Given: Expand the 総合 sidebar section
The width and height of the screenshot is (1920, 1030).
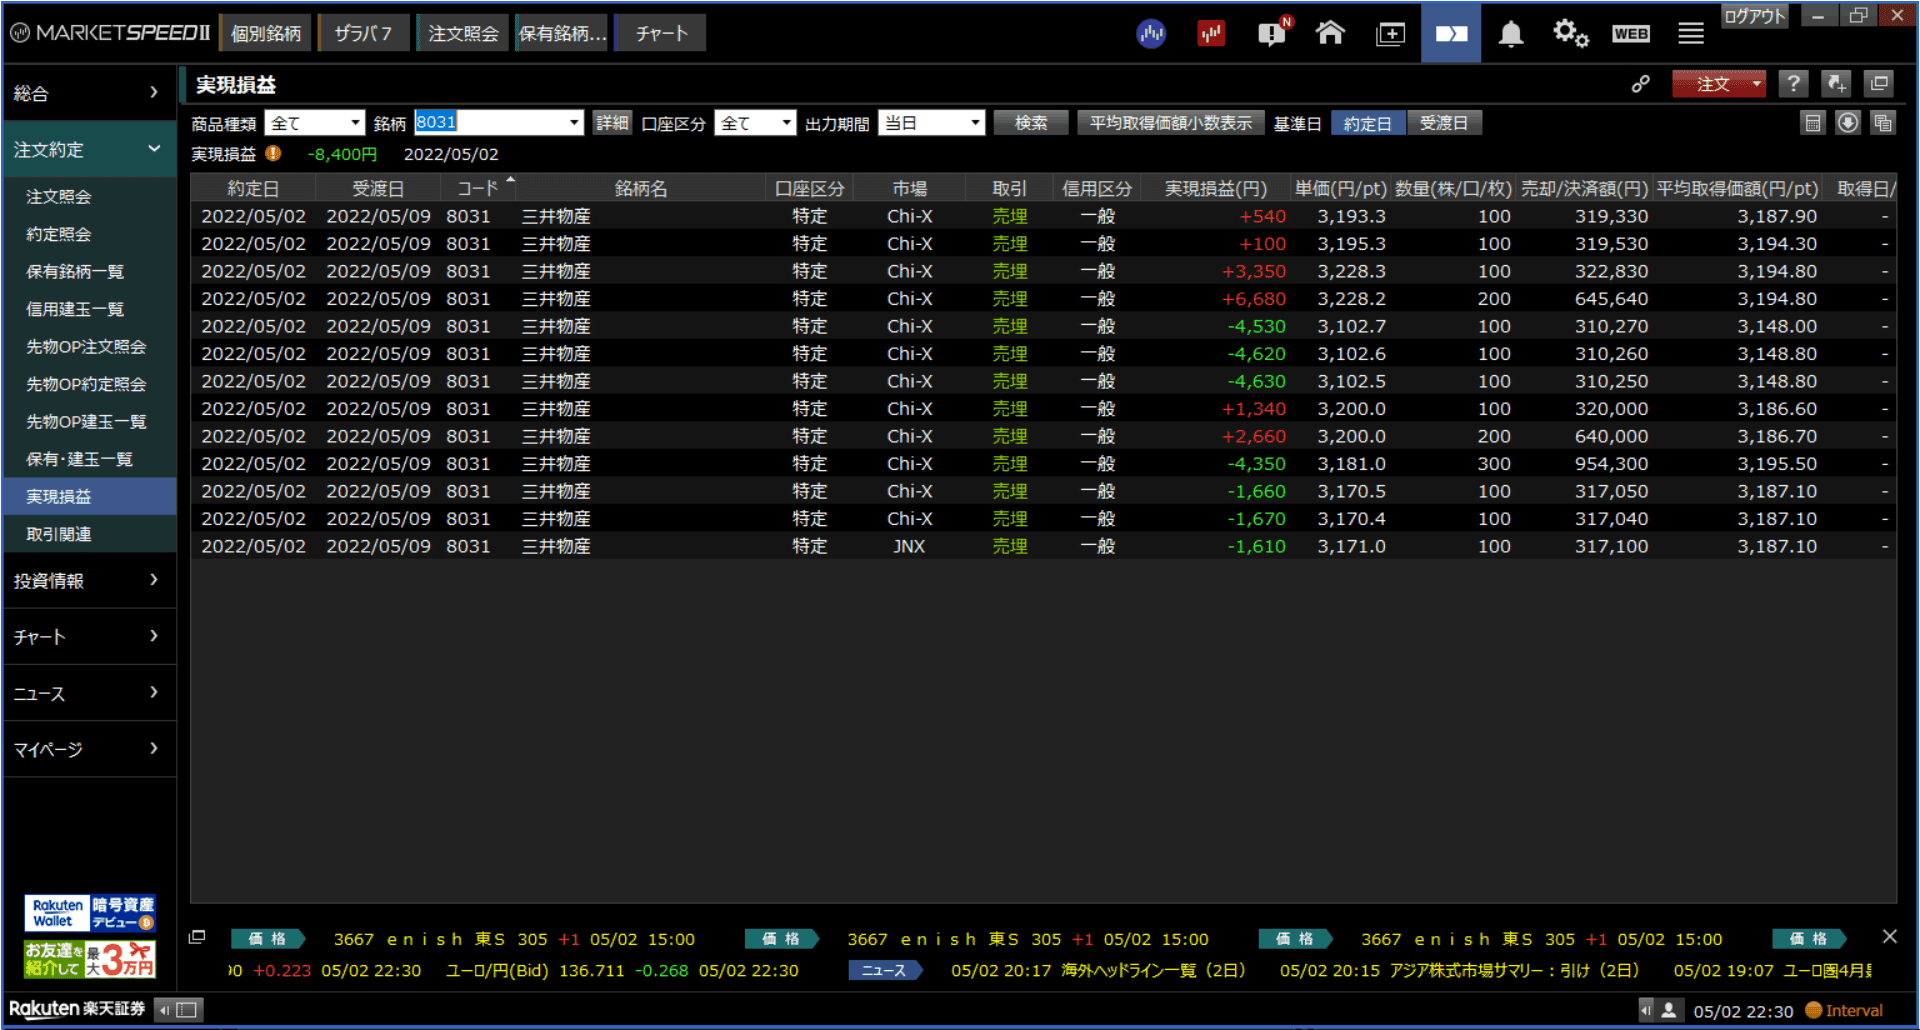Looking at the screenshot, I should (89, 93).
